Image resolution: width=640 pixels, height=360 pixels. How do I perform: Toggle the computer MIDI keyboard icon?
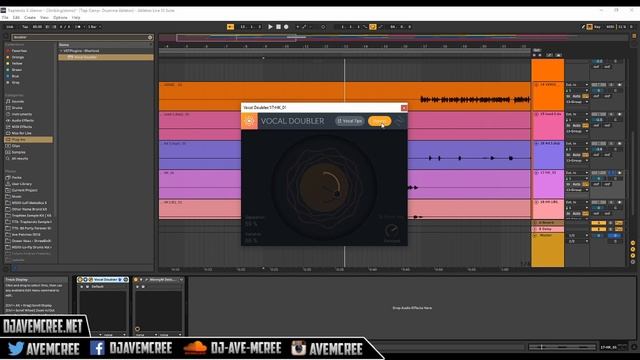pyautogui.click(x=589, y=27)
